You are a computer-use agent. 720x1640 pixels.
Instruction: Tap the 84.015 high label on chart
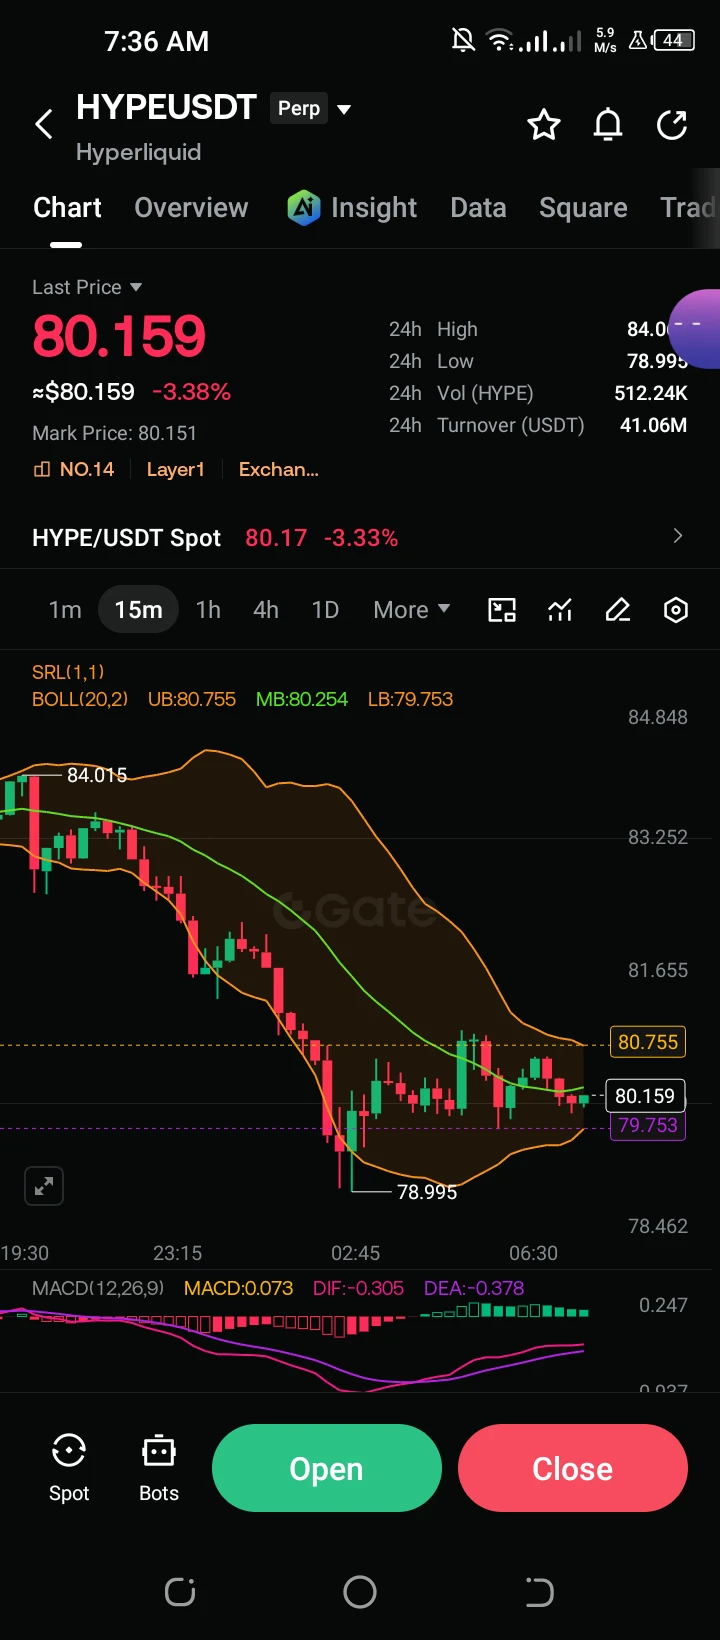(x=97, y=775)
